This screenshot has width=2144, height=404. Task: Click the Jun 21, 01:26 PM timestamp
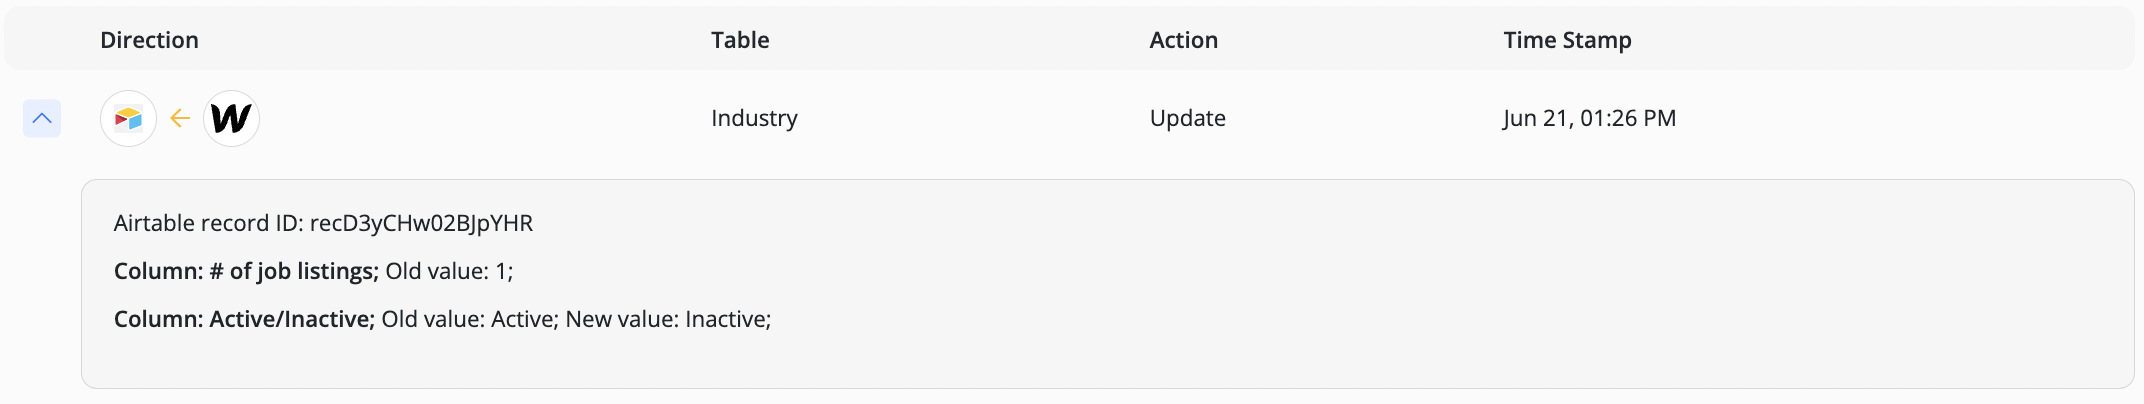(x=1589, y=118)
